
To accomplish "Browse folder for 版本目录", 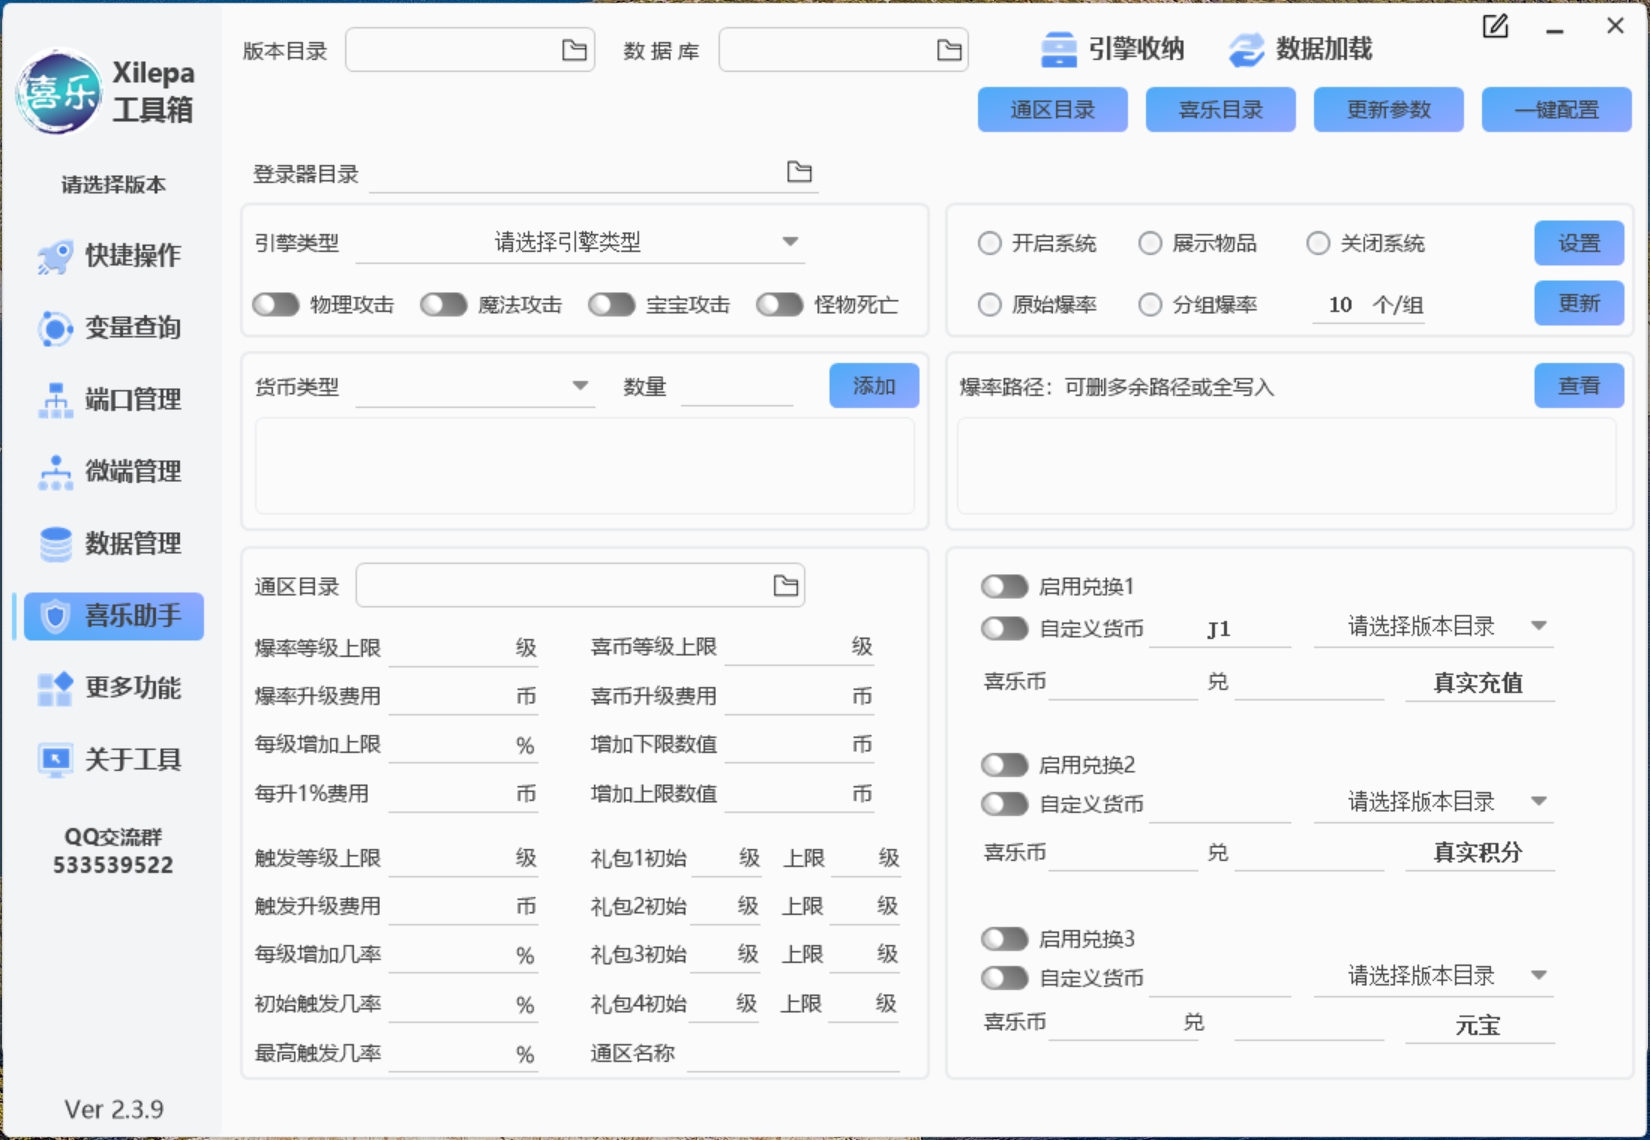I will click(574, 50).
